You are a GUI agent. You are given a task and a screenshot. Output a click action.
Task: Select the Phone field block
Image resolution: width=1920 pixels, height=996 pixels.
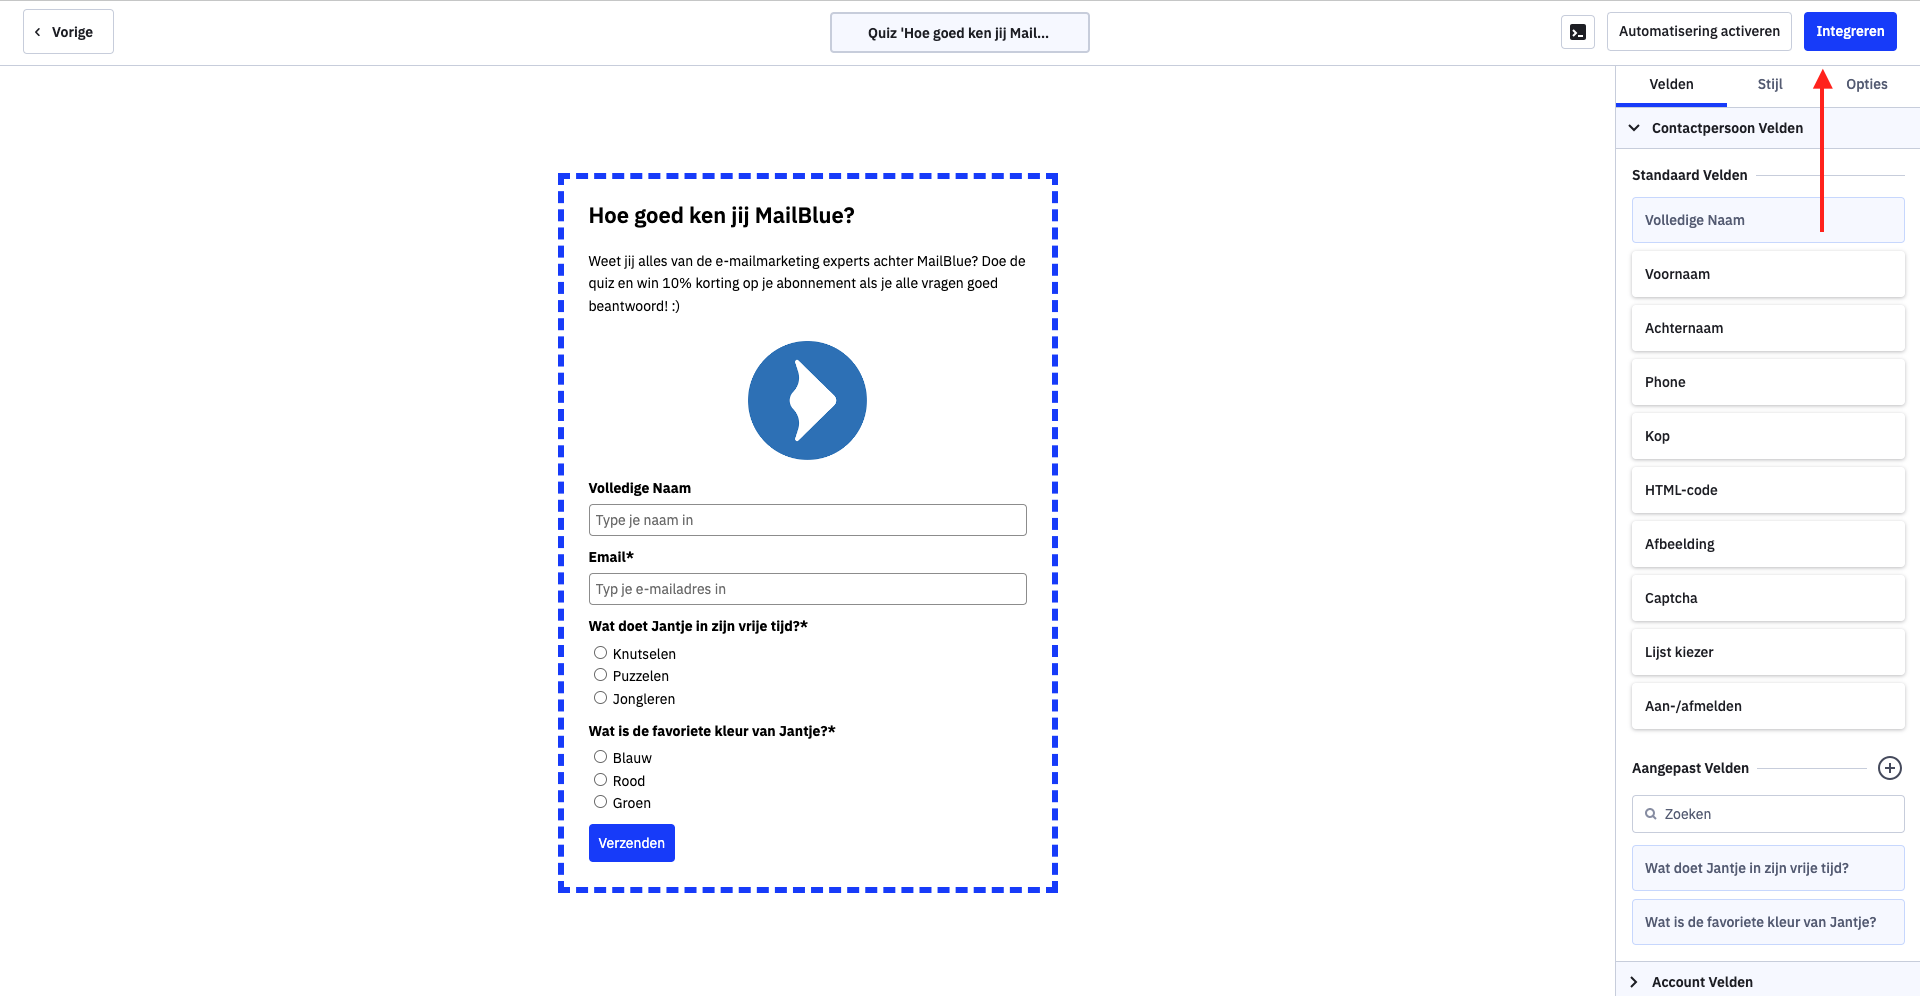coord(1768,382)
